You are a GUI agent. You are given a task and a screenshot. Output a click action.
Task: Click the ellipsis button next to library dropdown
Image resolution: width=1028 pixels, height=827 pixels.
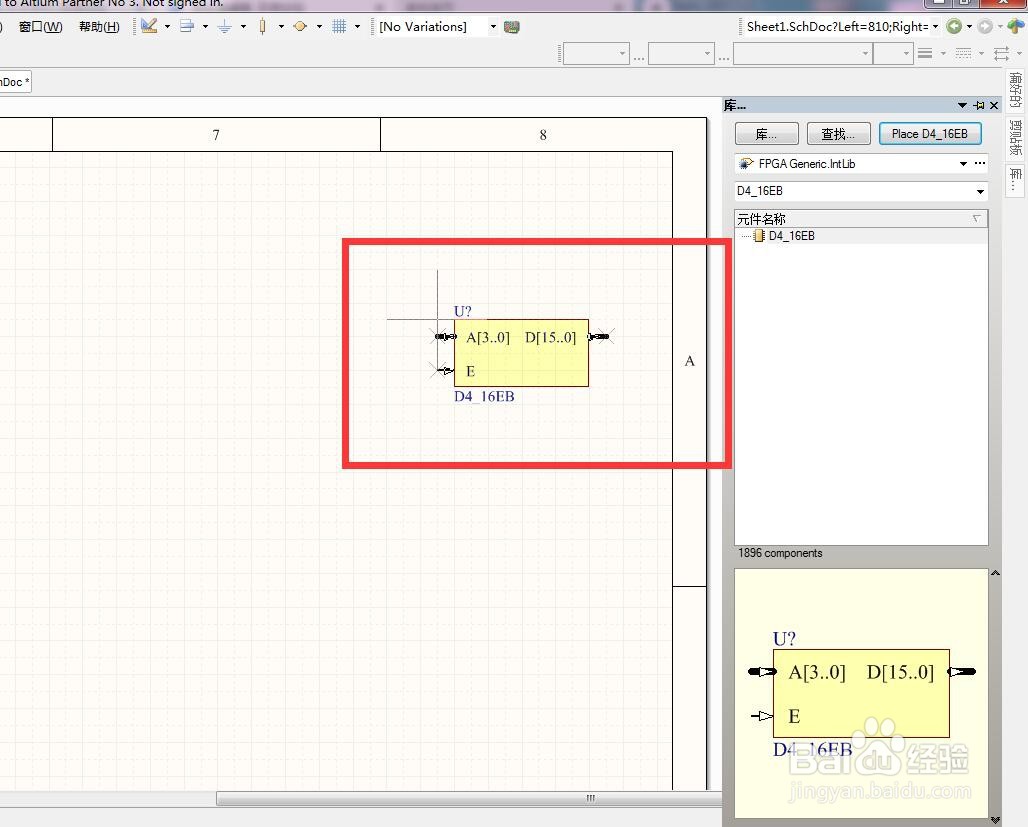pos(980,163)
